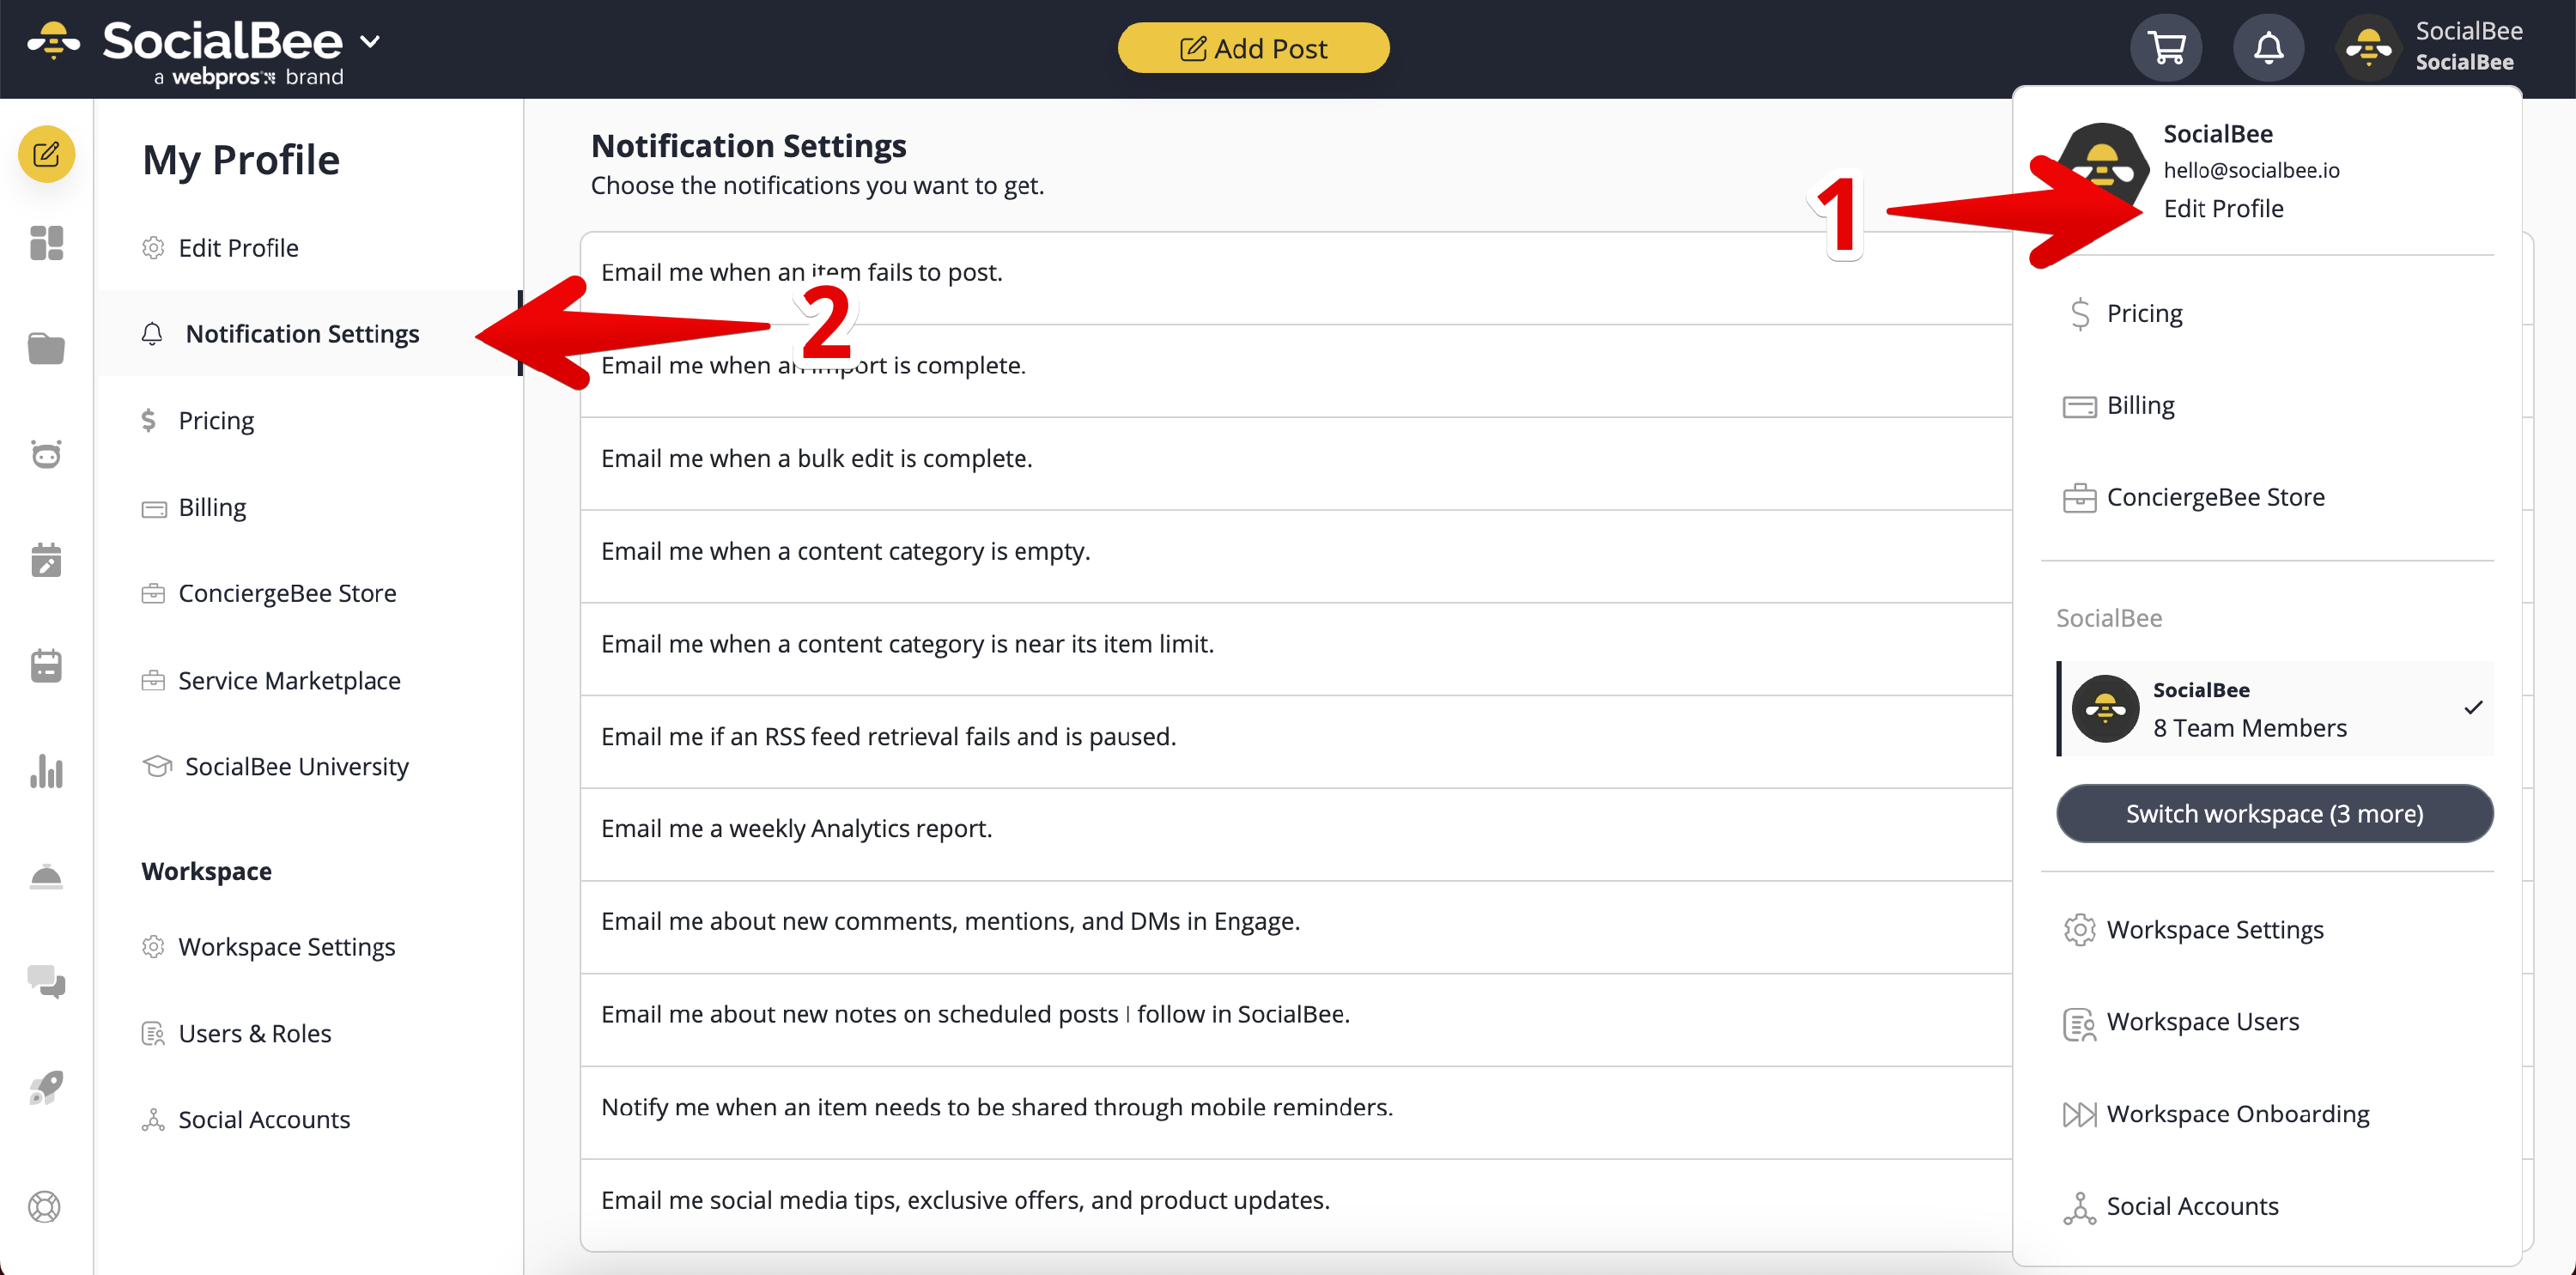Click the SocialBee avatar in the header
Screen dimensions: 2576x1275
tap(2369, 48)
